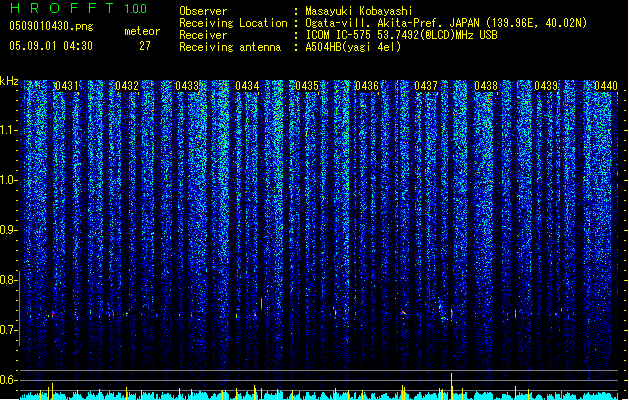Click the 0.9 kHz axis tick label
629x400 pixels.
(x=9, y=230)
